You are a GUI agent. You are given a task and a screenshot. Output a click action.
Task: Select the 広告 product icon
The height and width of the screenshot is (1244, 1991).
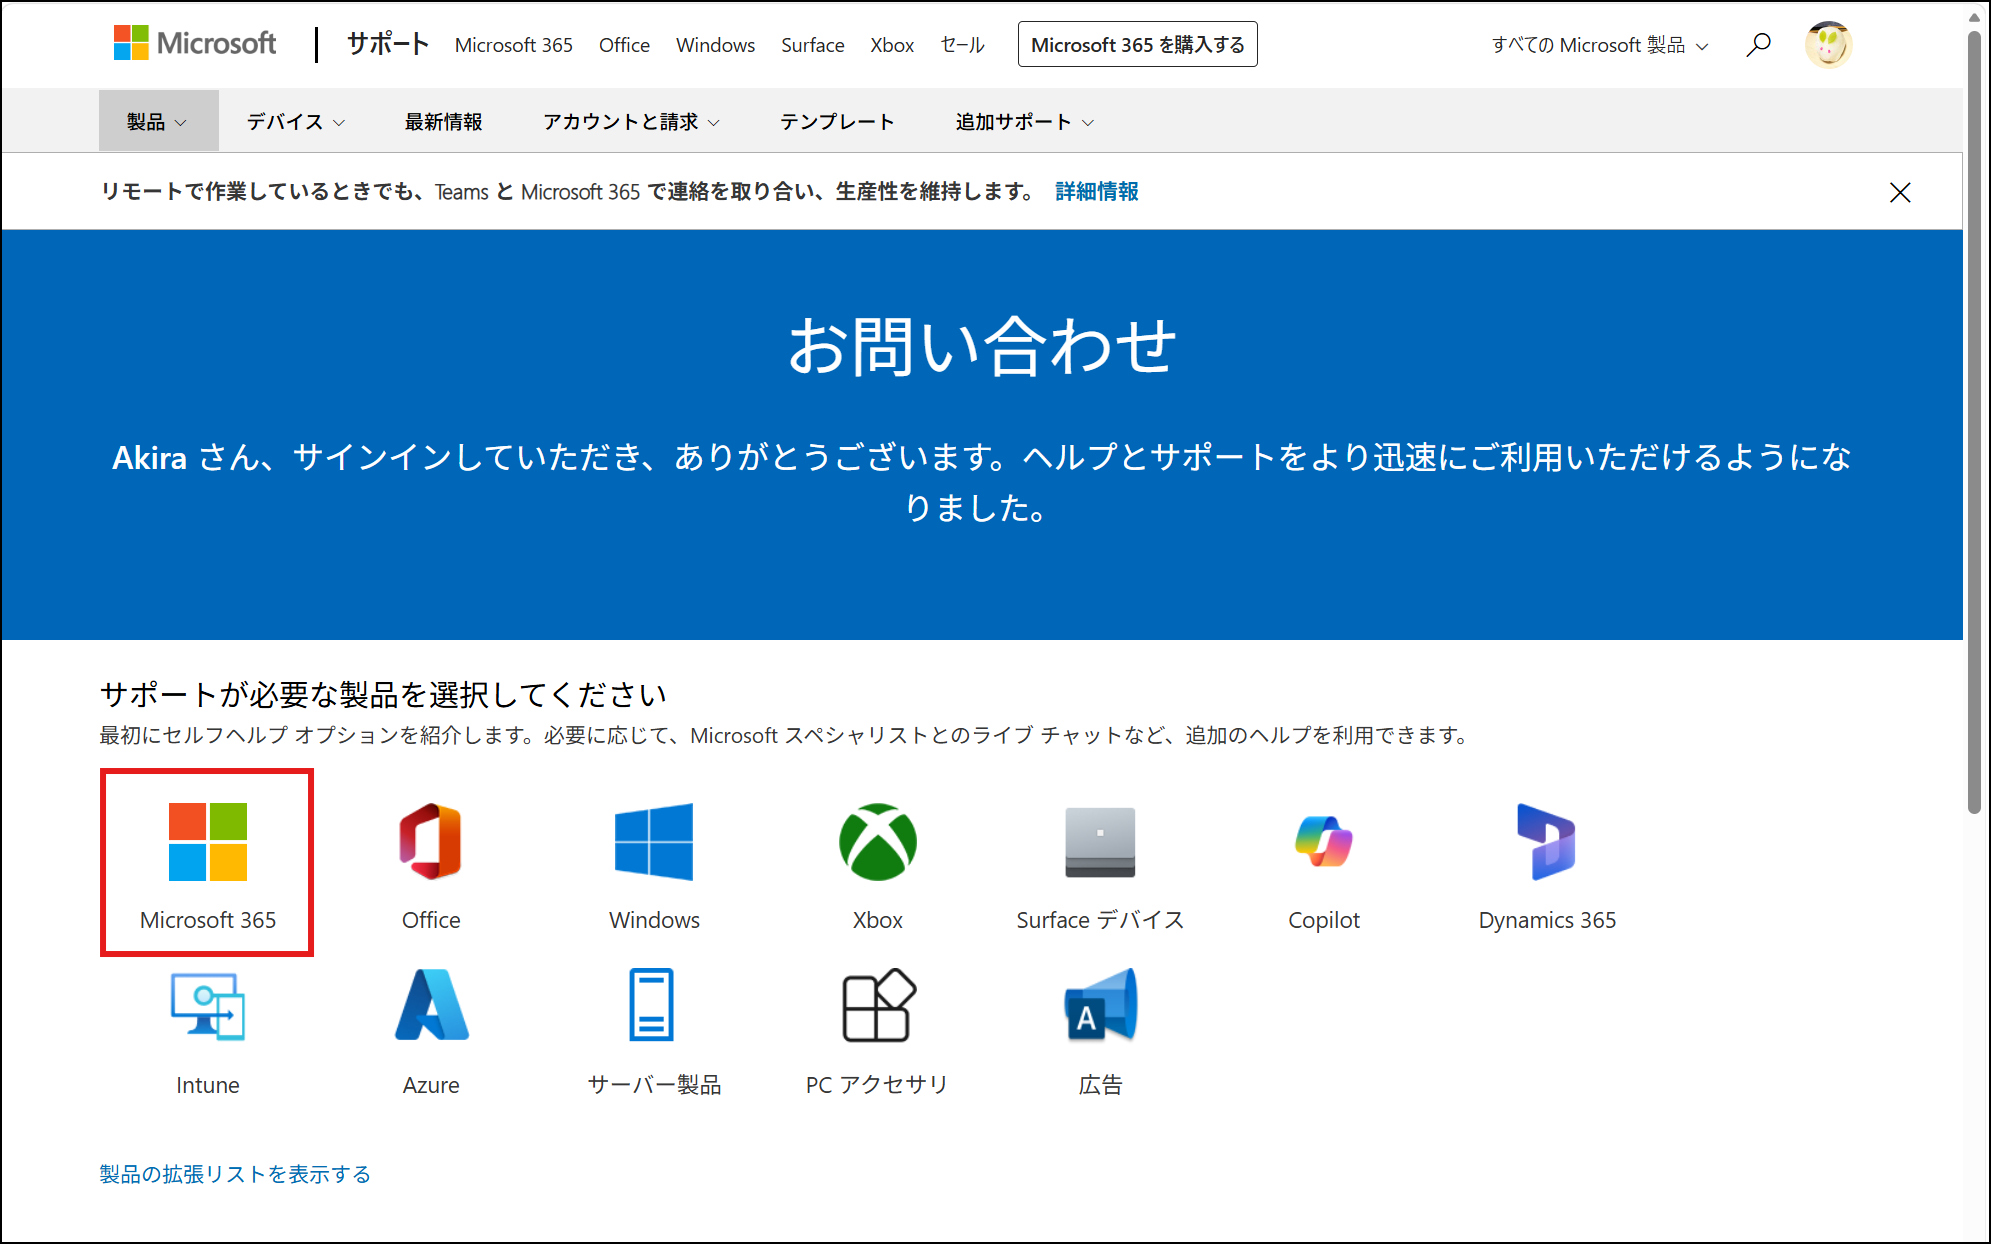(x=1100, y=1005)
